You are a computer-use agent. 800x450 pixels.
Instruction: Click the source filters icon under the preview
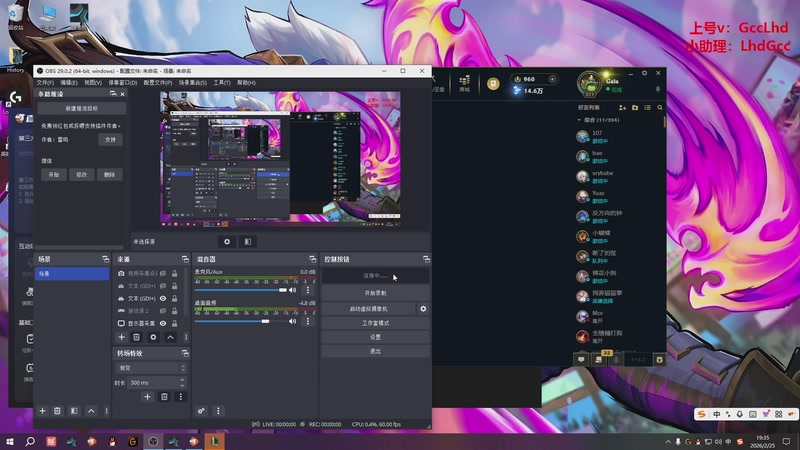(x=247, y=241)
